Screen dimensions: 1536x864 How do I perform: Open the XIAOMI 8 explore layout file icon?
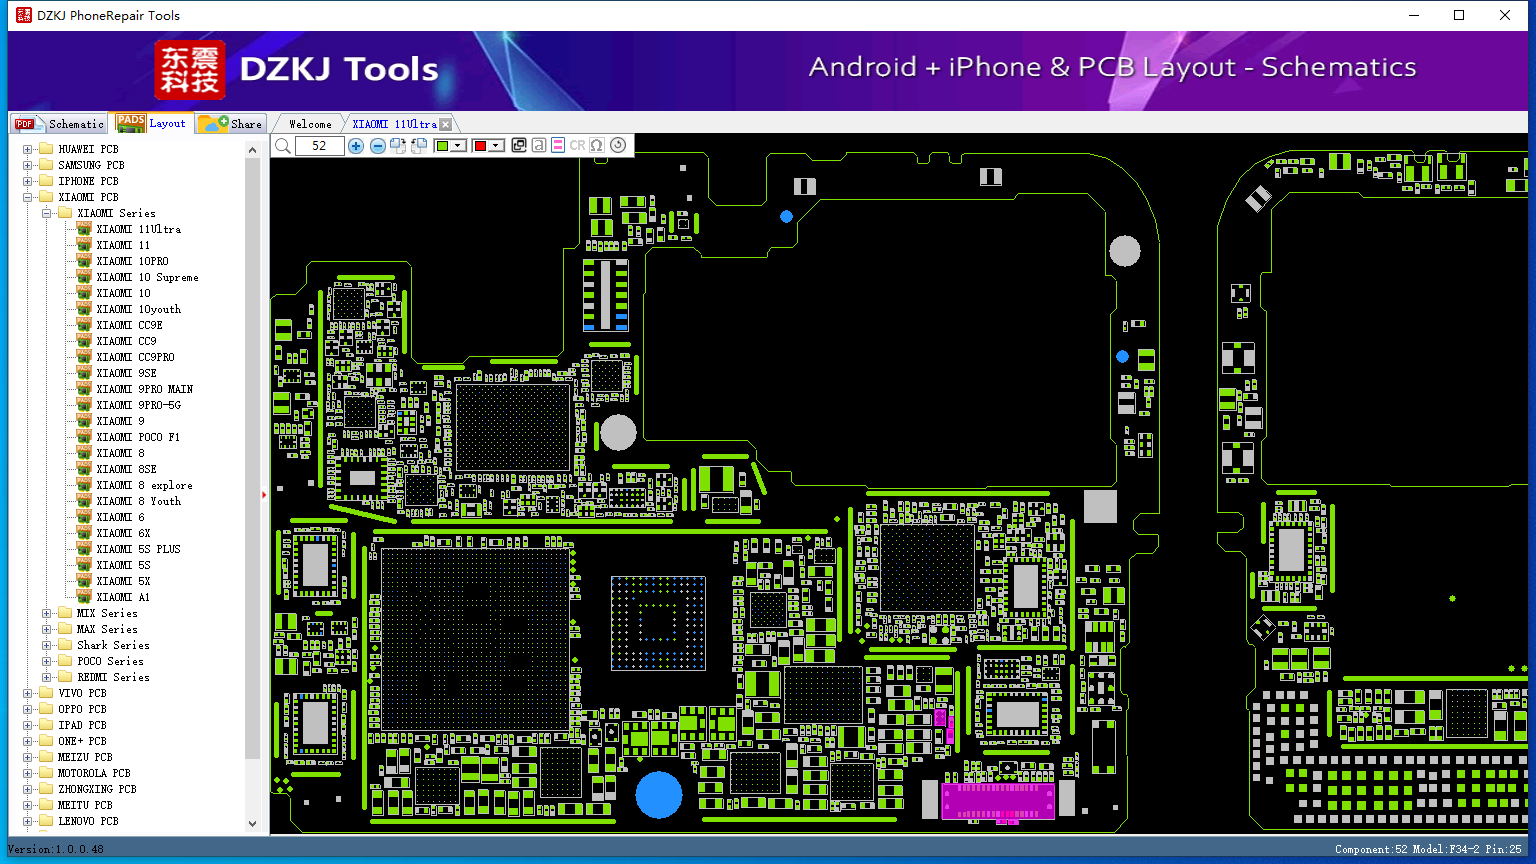tap(84, 485)
